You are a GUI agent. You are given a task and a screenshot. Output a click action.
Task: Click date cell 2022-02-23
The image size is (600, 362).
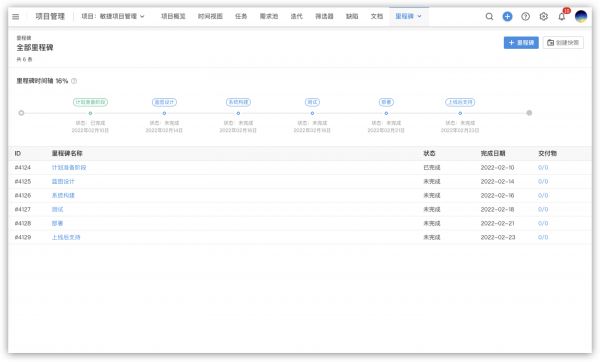(x=497, y=237)
